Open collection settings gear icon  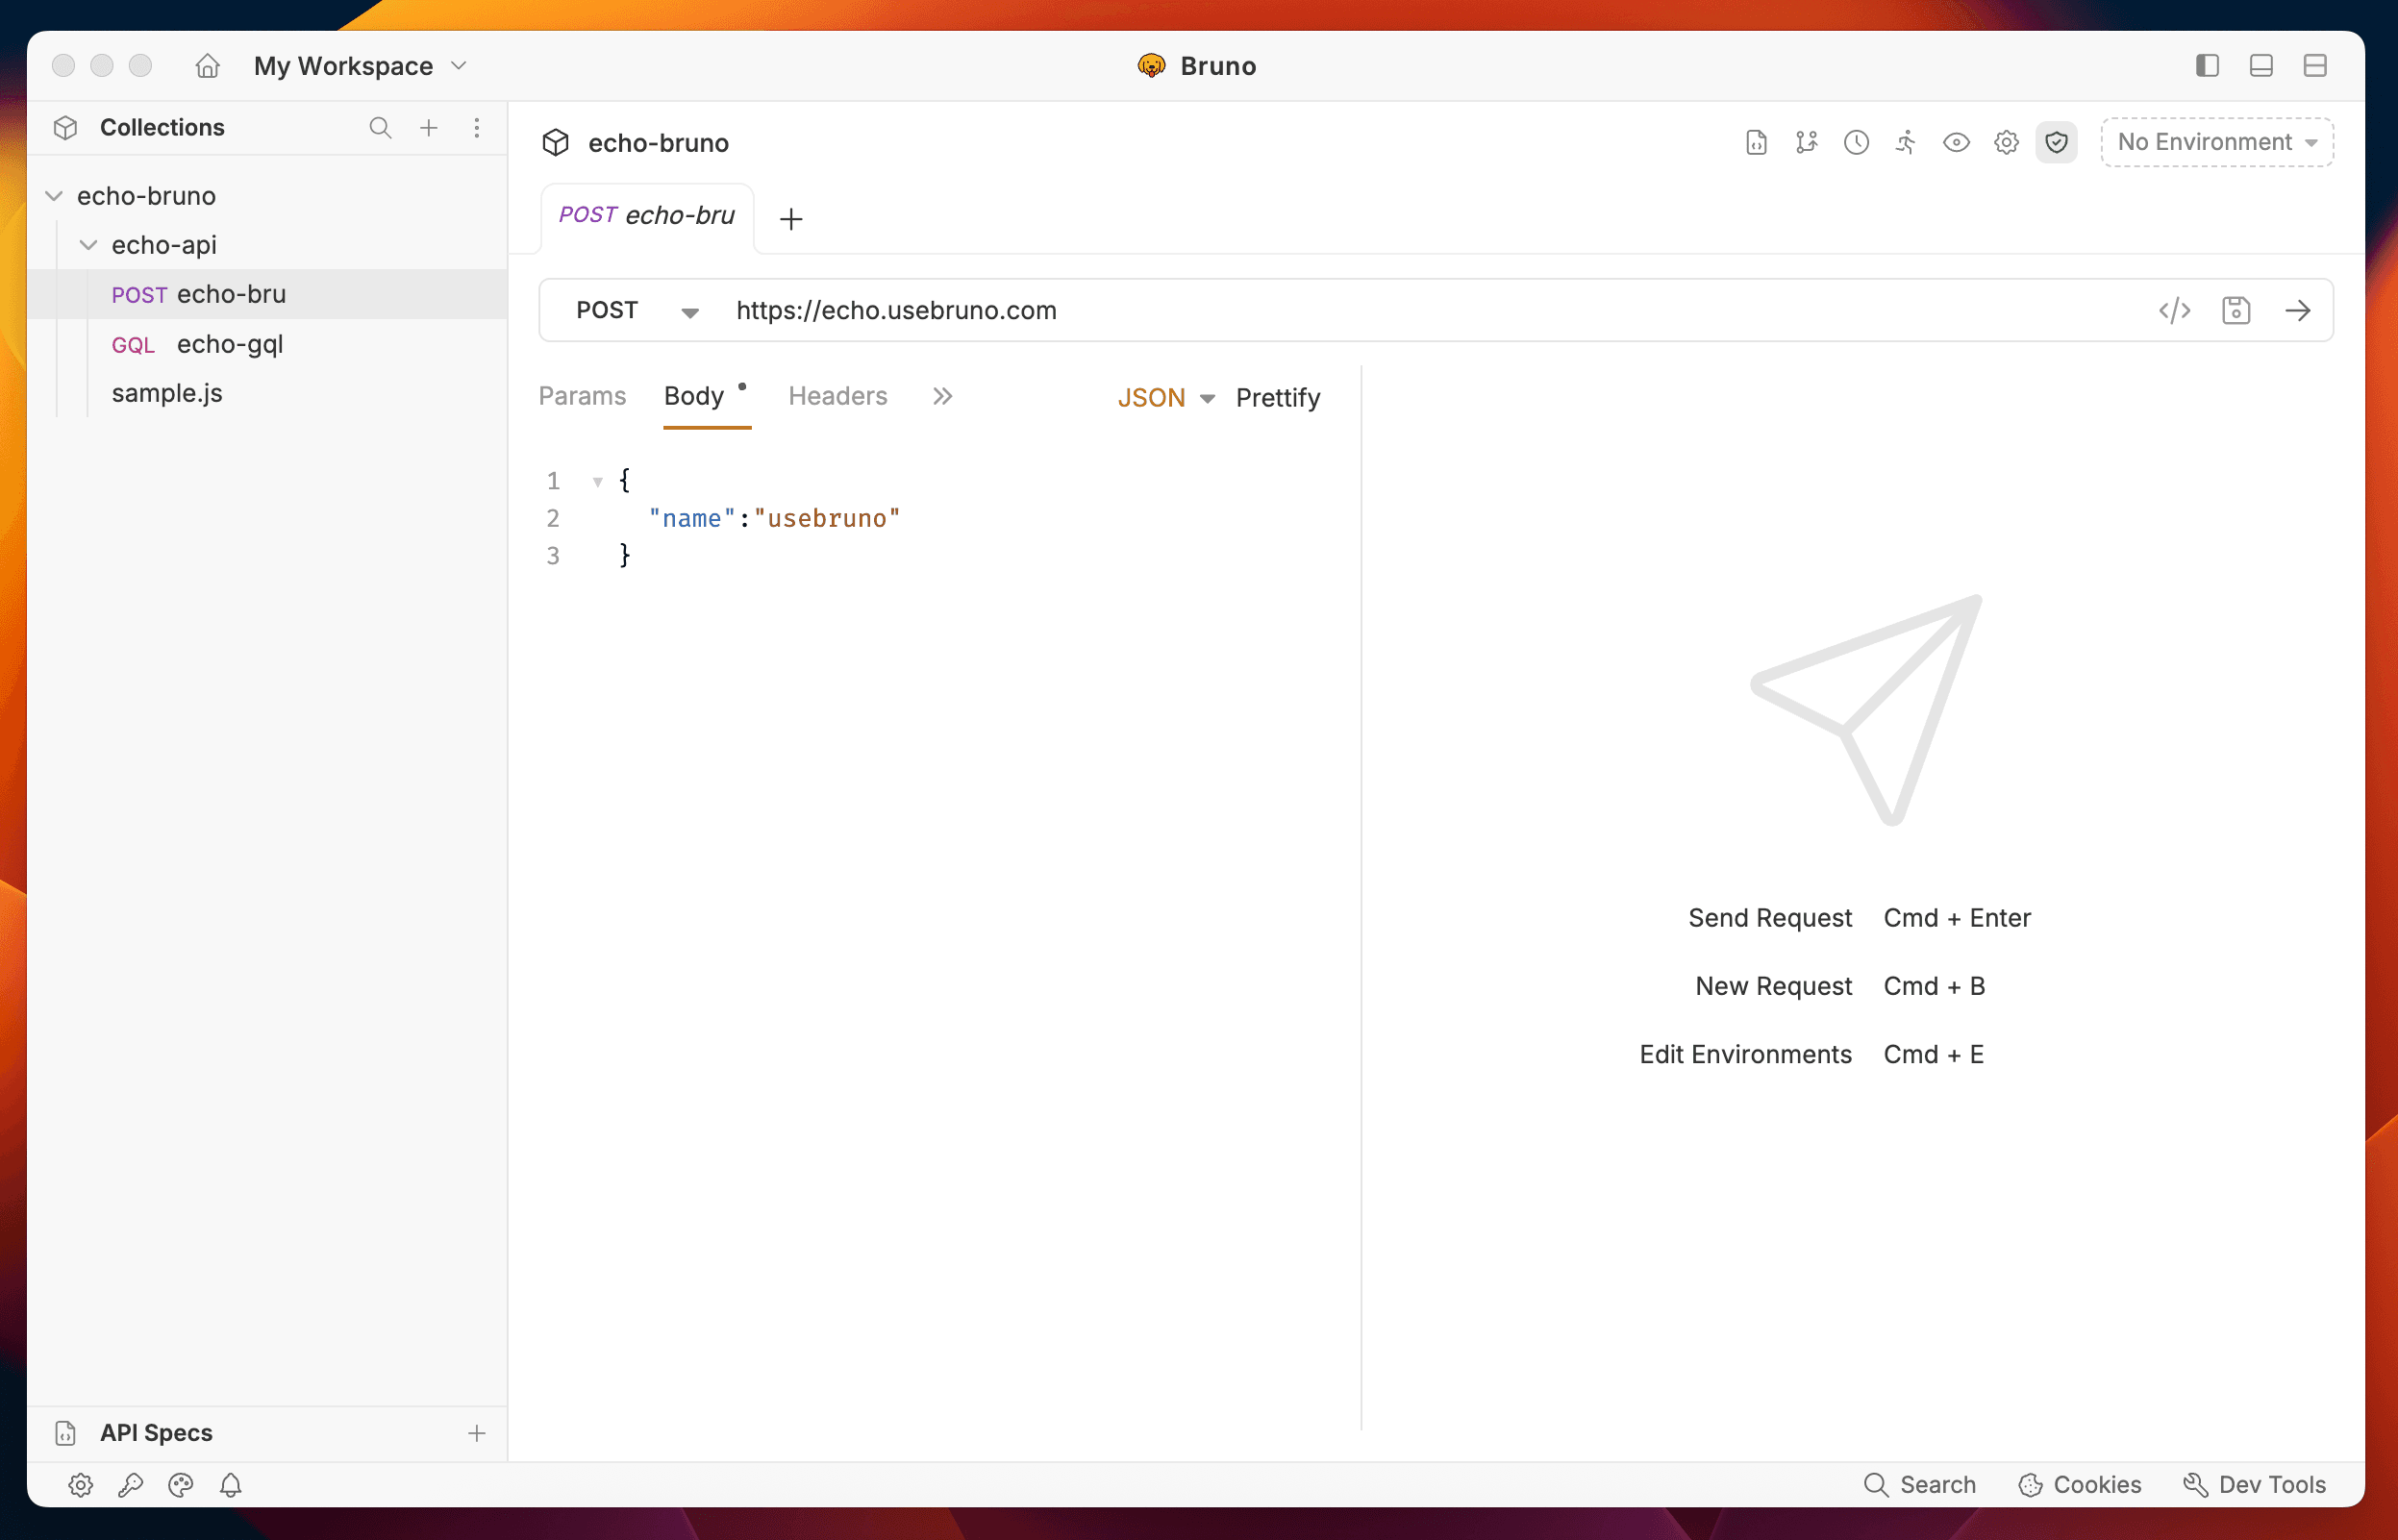pos(2006,142)
